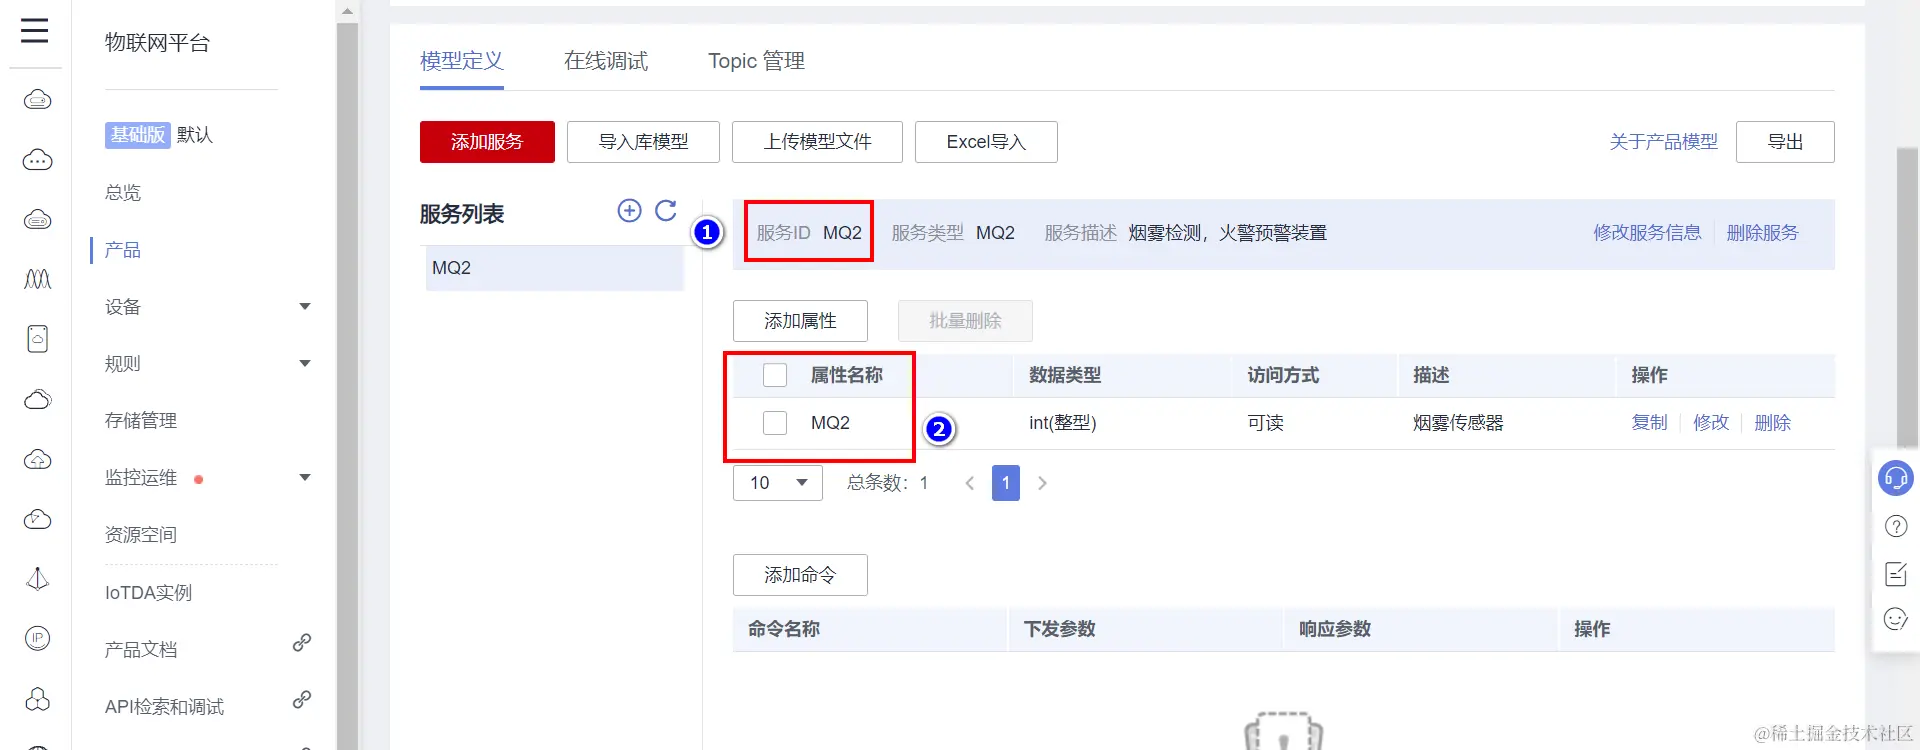
Task: Click the Excel导入 button
Action: [986, 142]
